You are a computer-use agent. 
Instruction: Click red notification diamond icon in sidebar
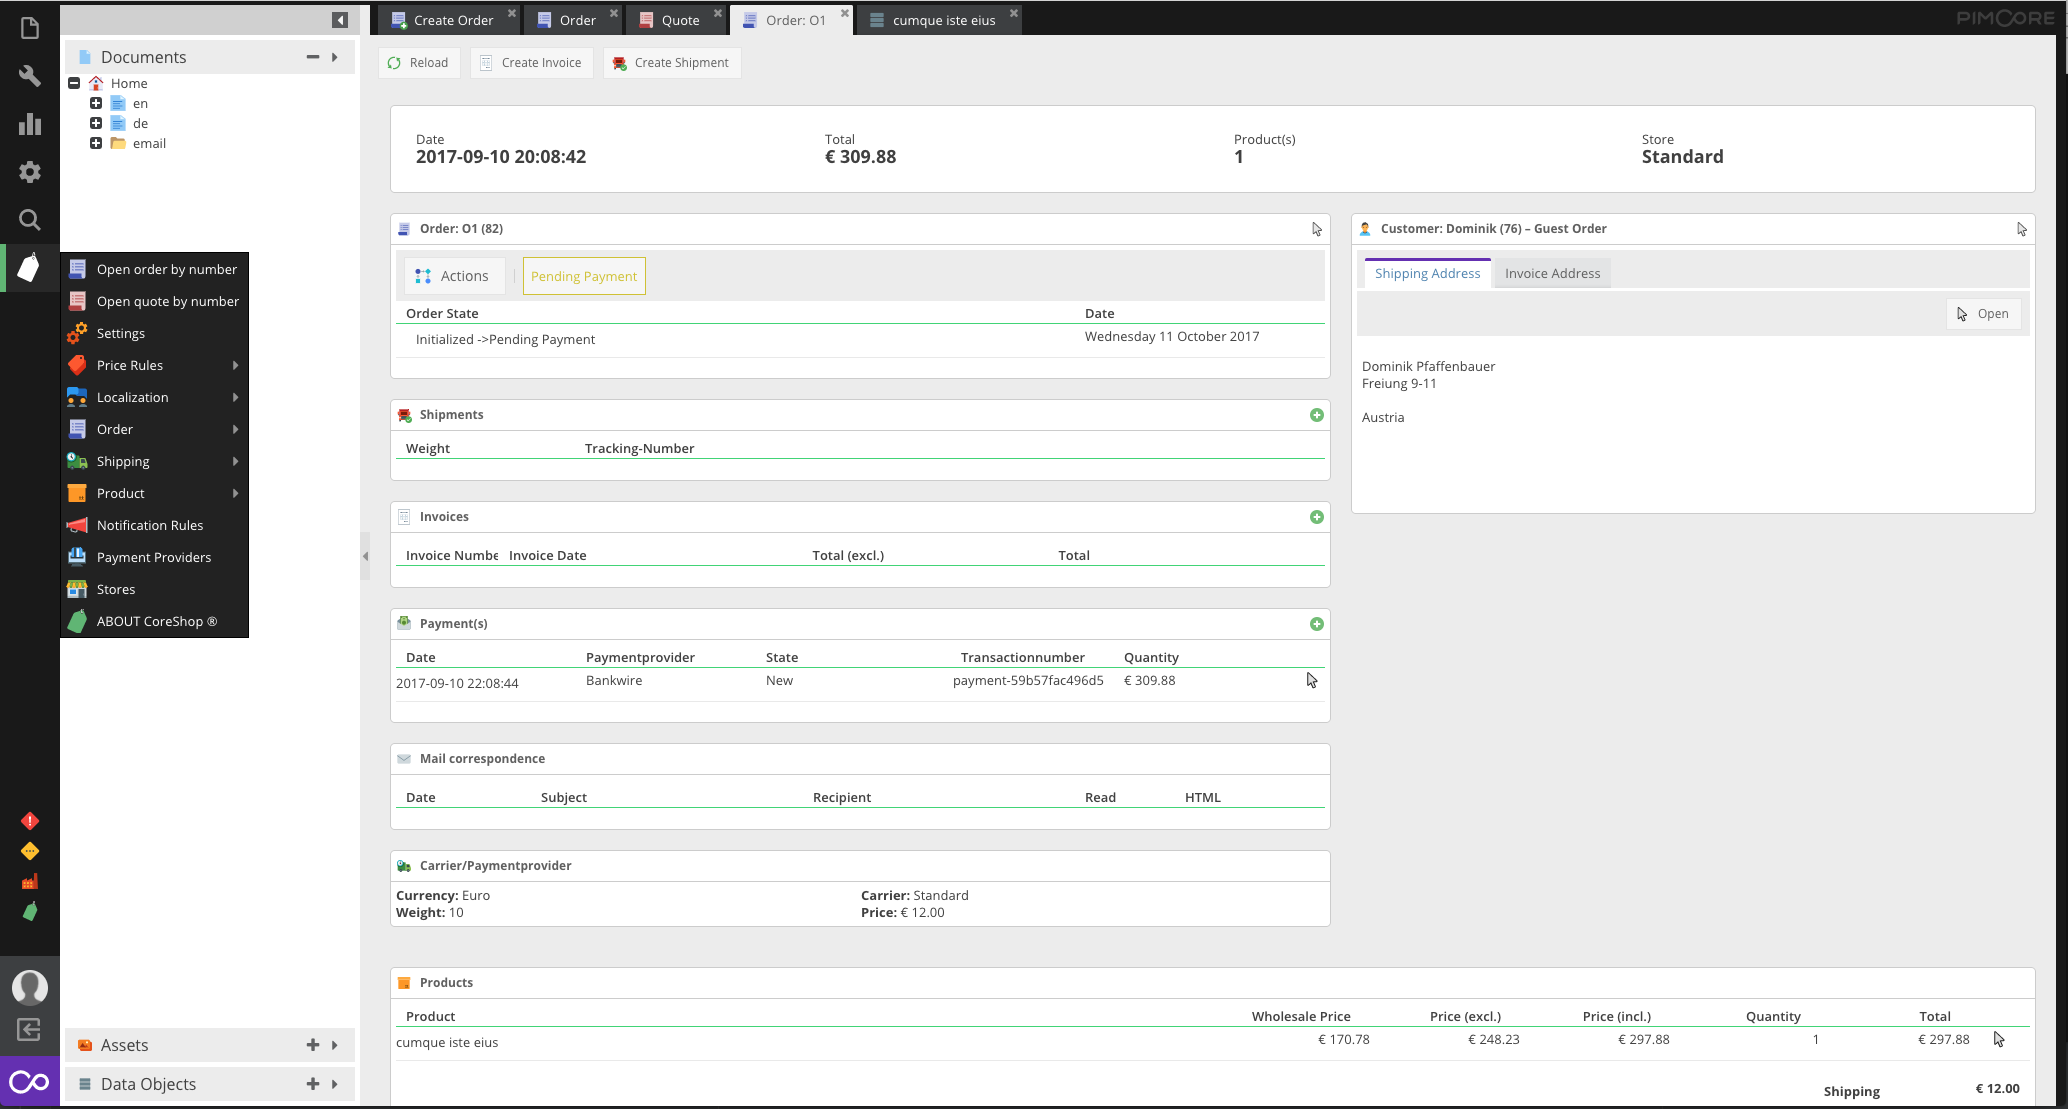coord(29,821)
